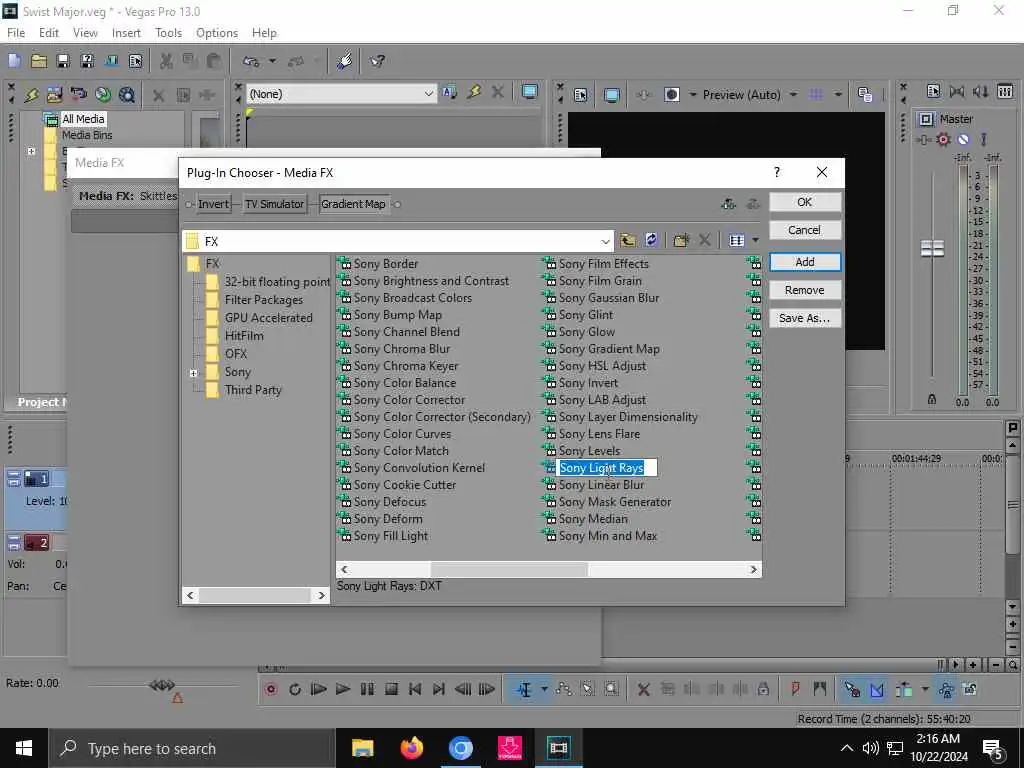Open a project with the folder icon
Viewport: 1024px width, 768px height.
[39, 61]
